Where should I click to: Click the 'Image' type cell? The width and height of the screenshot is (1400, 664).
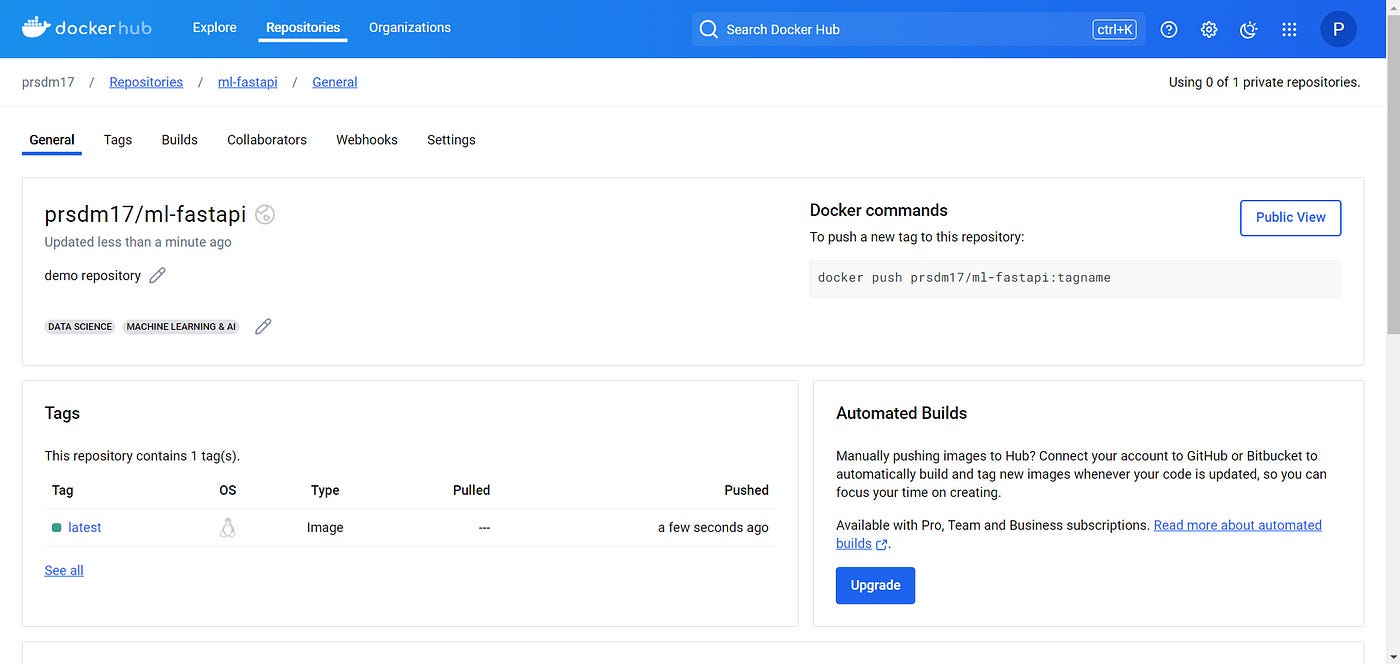coord(325,527)
